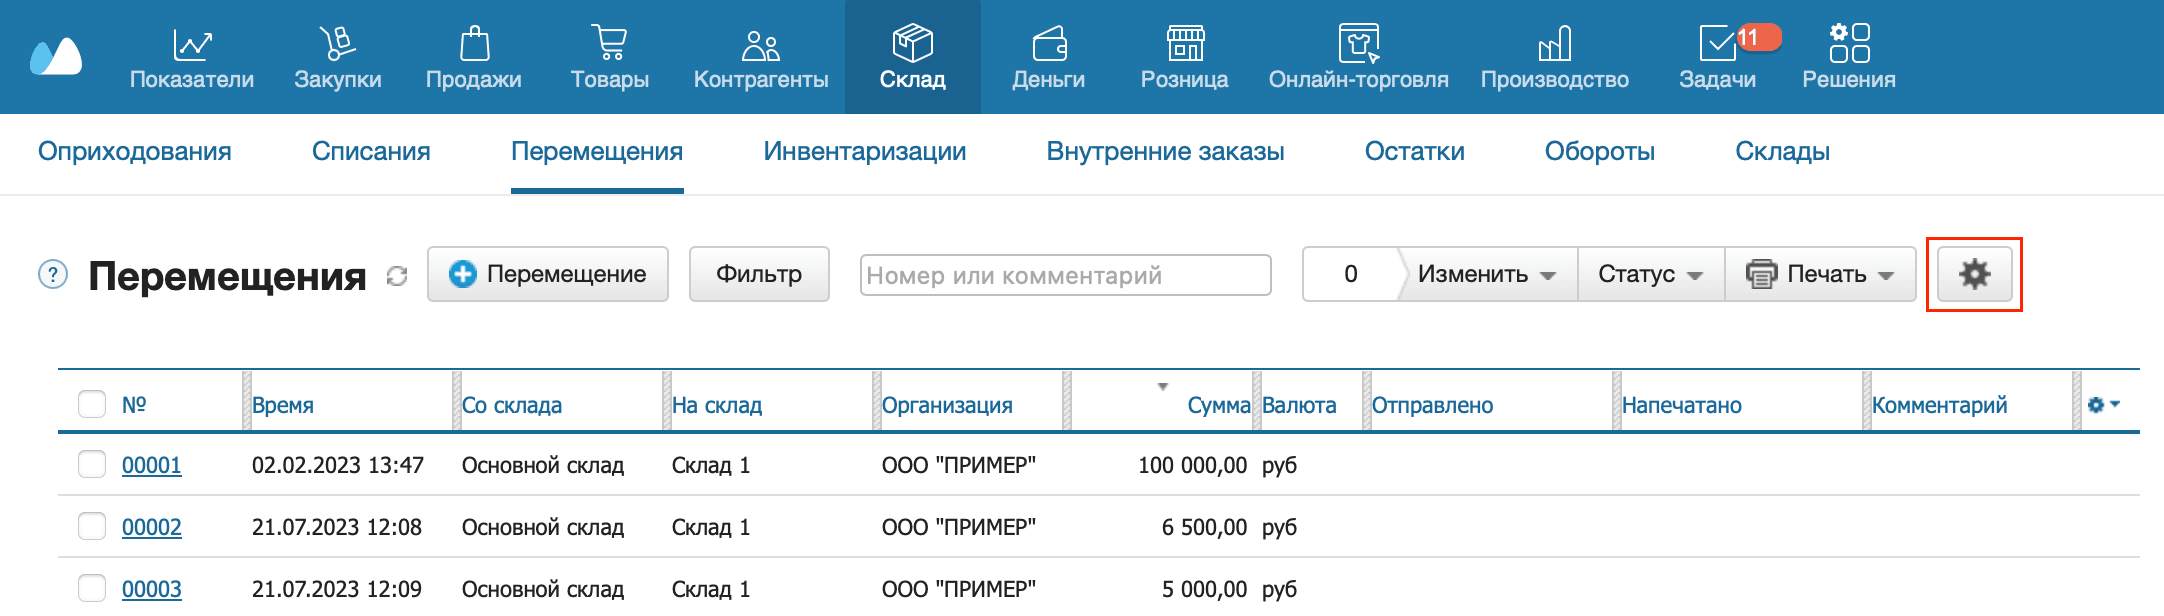Select the 6 500,00 amount cell
Image resolution: width=2164 pixels, height=616 pixels.
tap(1205, 527)
